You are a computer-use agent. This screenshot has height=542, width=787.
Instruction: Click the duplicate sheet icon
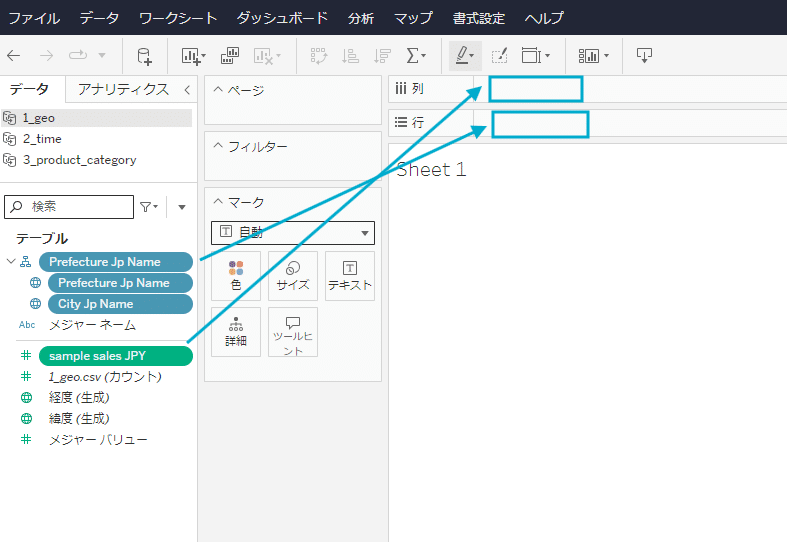230,55
